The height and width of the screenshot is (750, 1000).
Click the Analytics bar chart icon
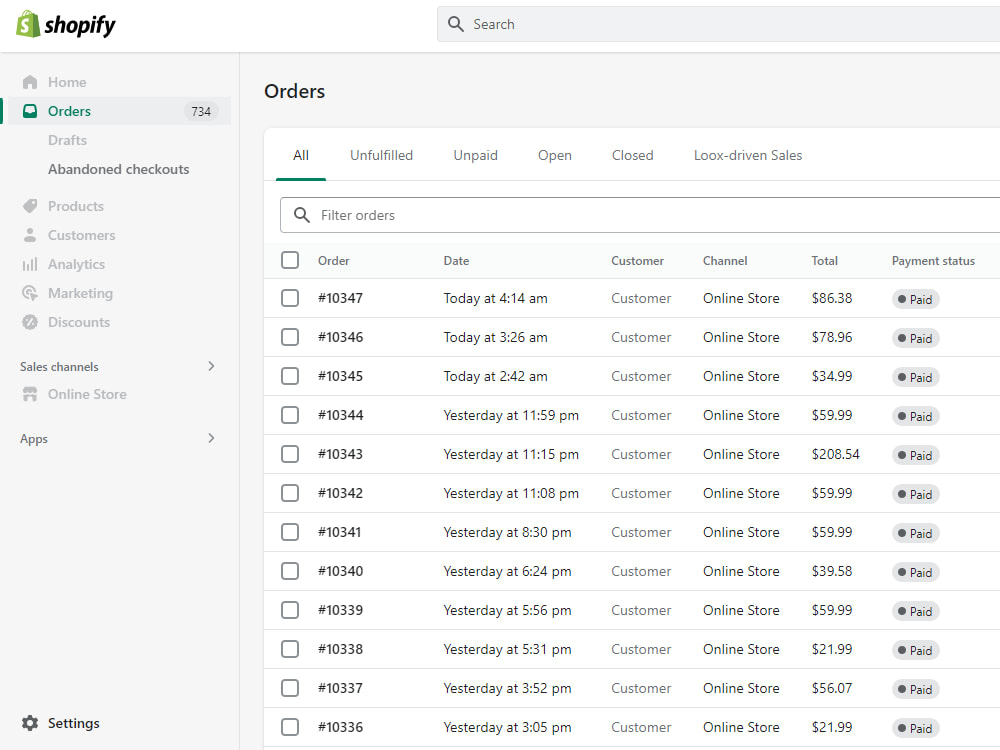pyautogui.click(x=29, y=264)
